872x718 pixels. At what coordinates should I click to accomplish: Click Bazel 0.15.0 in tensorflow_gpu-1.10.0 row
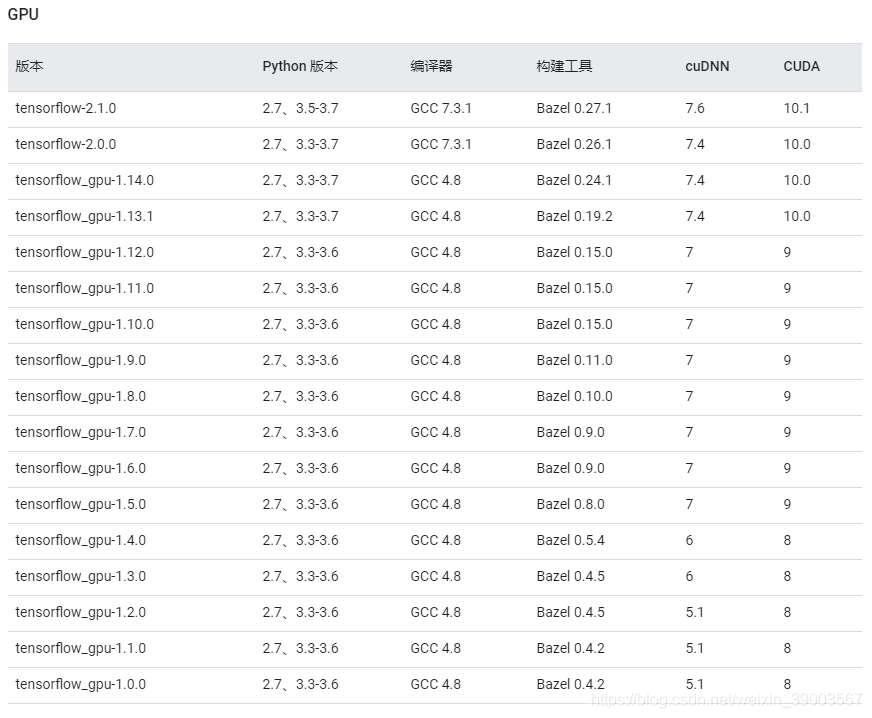coord(574,324)
